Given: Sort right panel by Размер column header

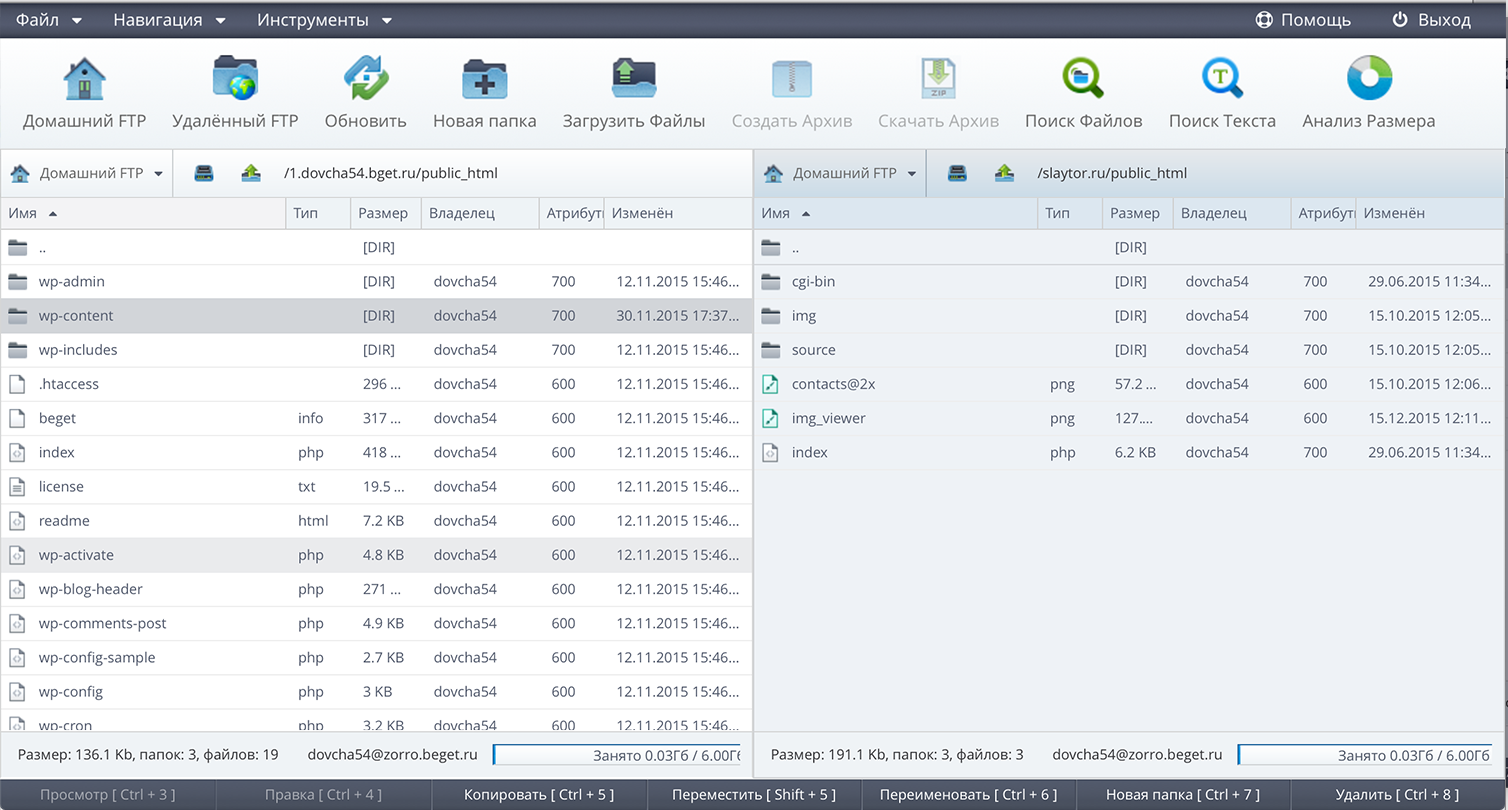Looking at the screenshot, I should [x=1135, y=213].
